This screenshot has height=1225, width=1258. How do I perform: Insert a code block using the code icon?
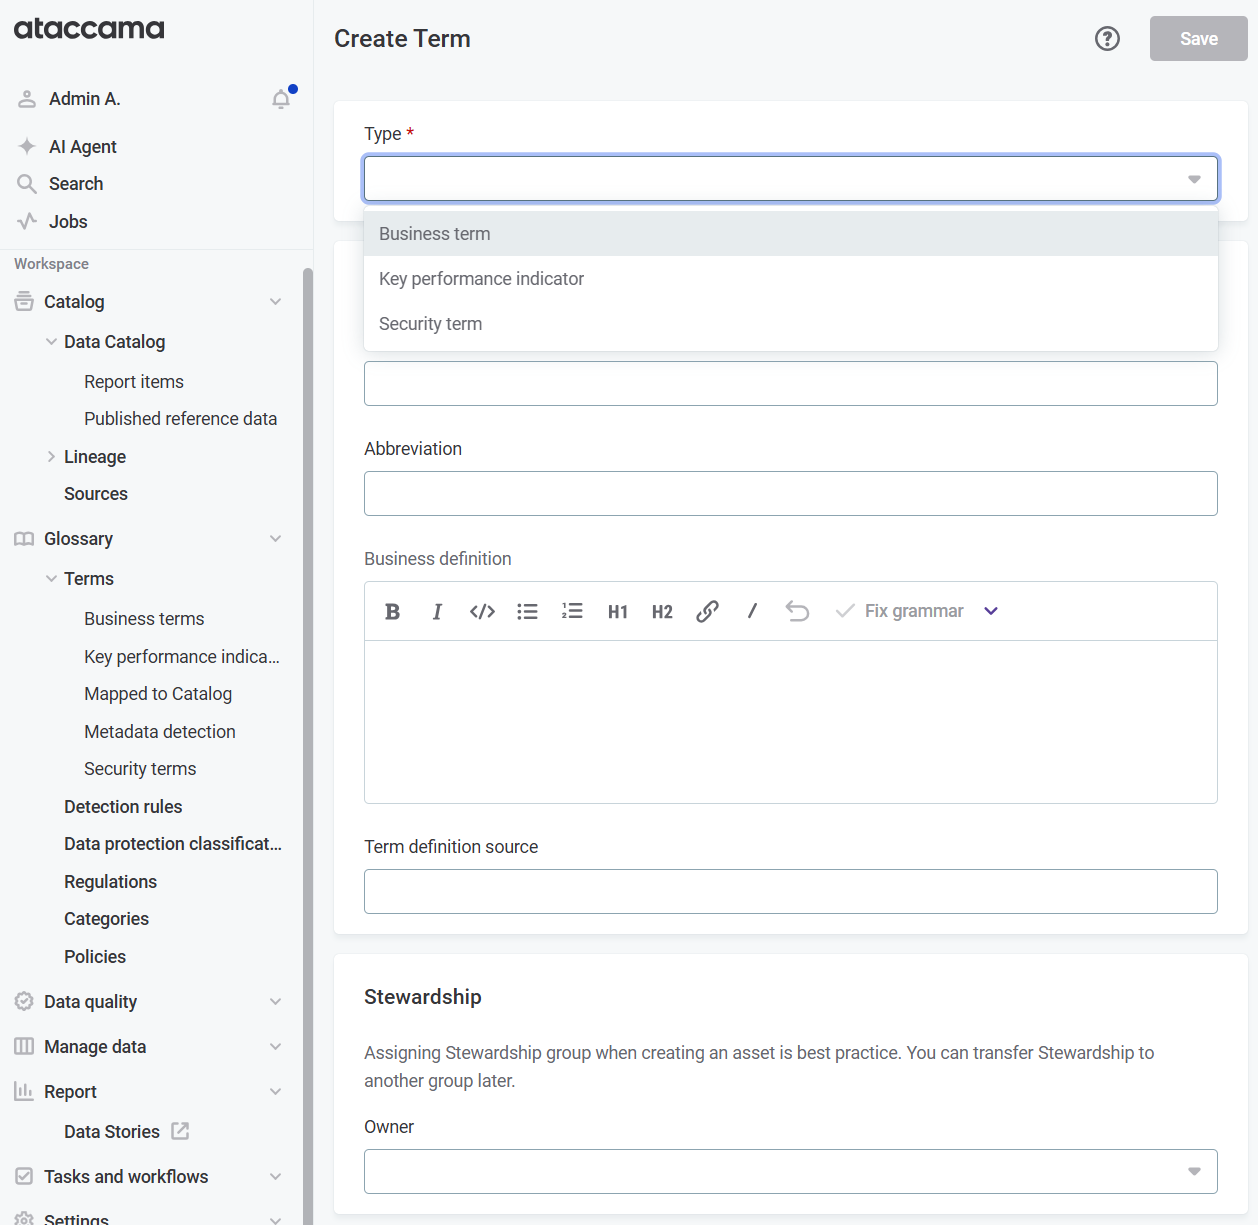(482, 611)
